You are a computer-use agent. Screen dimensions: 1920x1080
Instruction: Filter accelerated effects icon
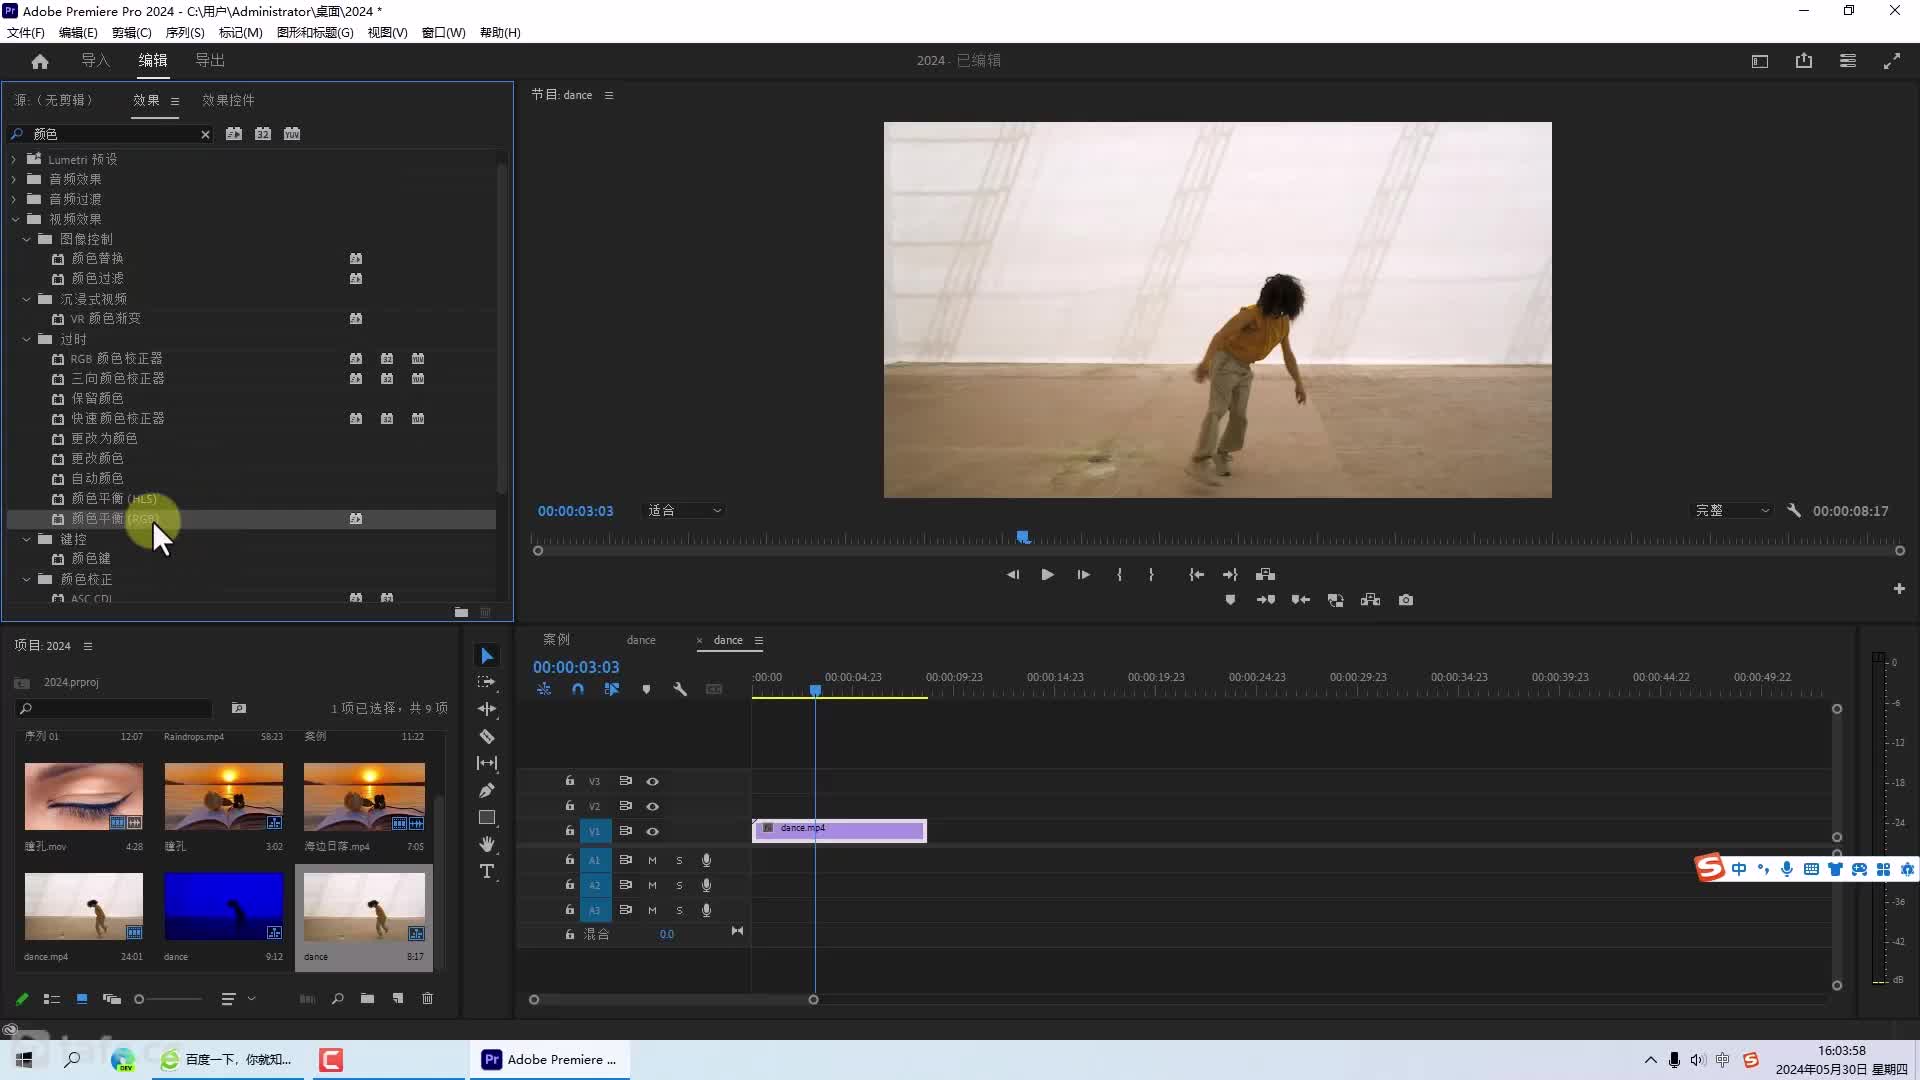tap(234, 134)
